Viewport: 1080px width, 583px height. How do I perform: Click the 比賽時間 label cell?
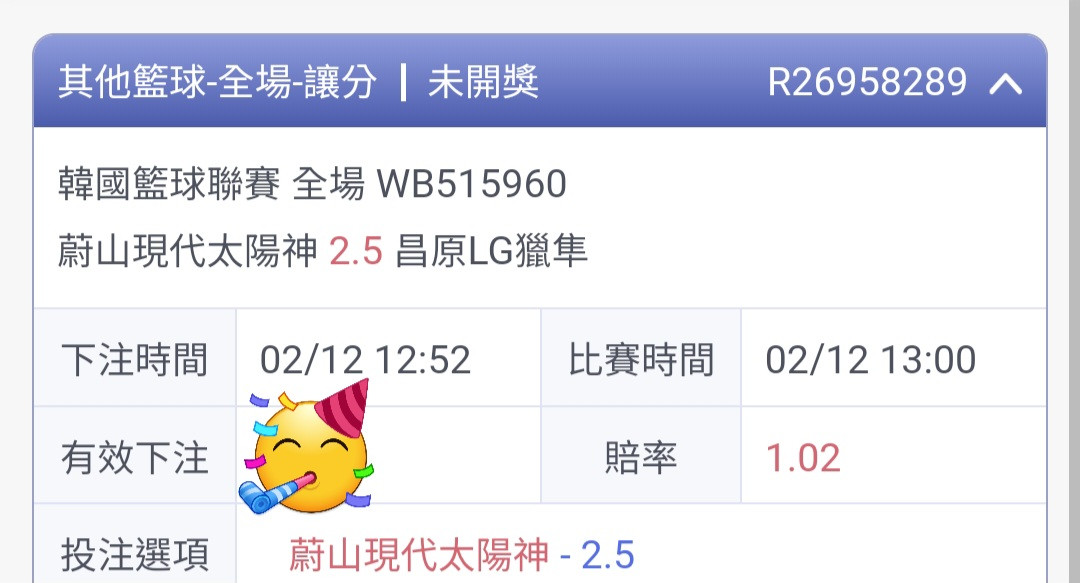click(x=641, y=358)
